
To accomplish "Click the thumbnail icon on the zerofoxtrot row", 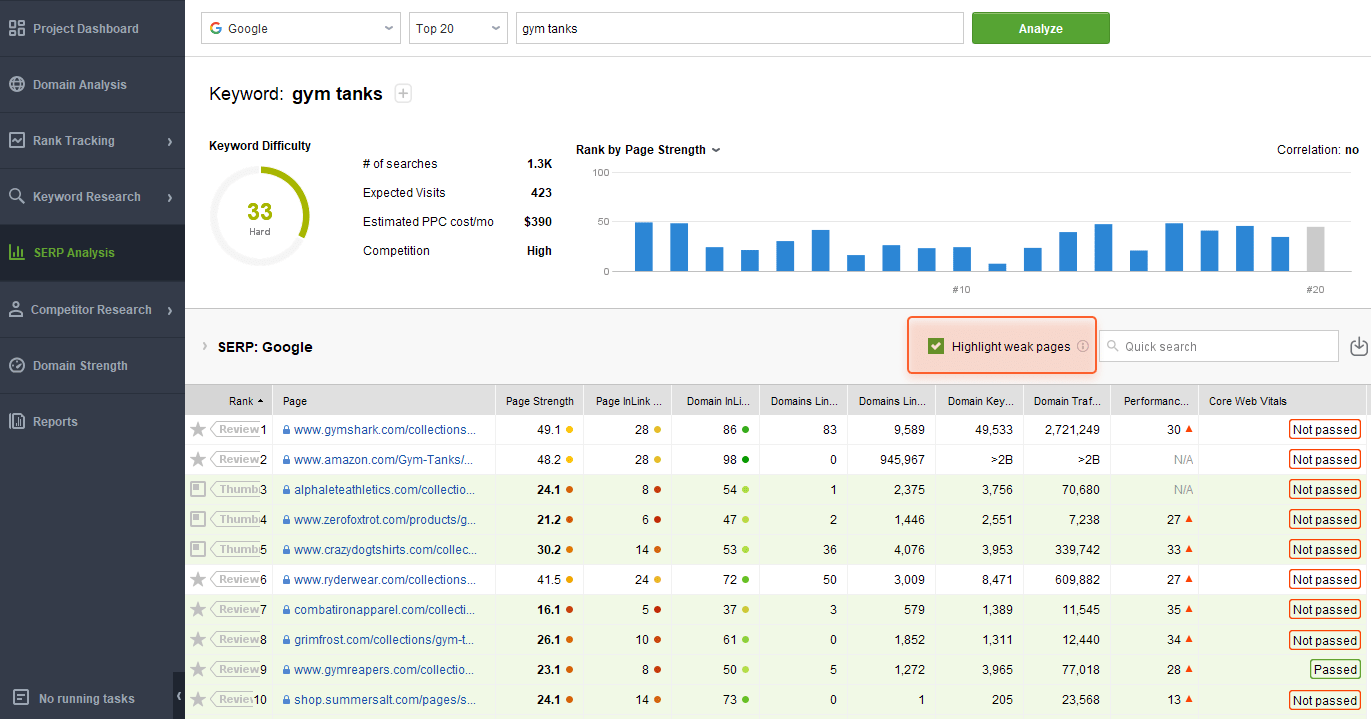I will 198,519.
